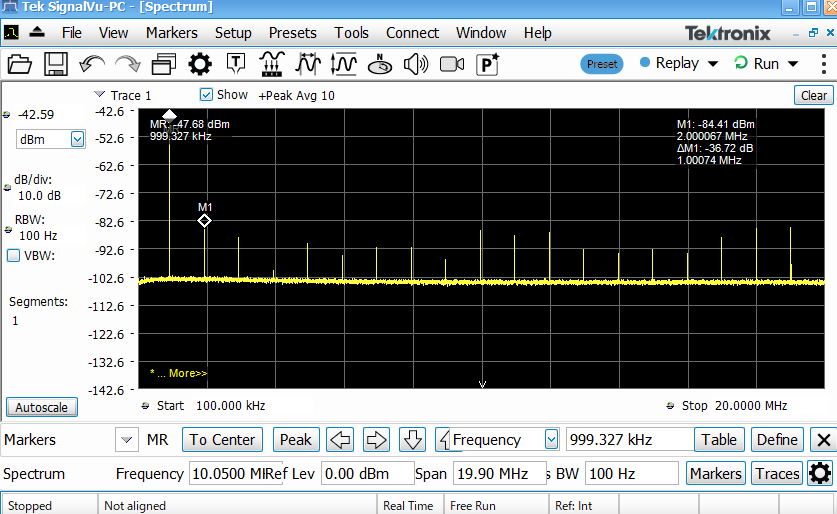Image resolution: width=837 pixels, height=514 pixels.
Task: Open the Markers menu
Action: pyautogui.click(x=171, y=33)
